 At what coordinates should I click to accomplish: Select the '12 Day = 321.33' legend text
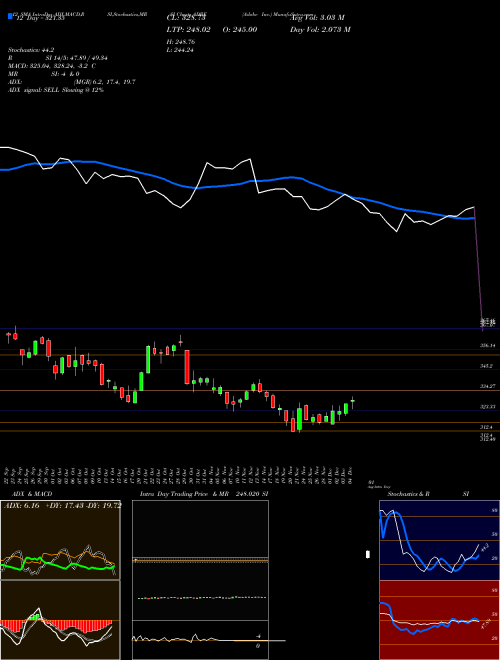(x=40, y=18)
